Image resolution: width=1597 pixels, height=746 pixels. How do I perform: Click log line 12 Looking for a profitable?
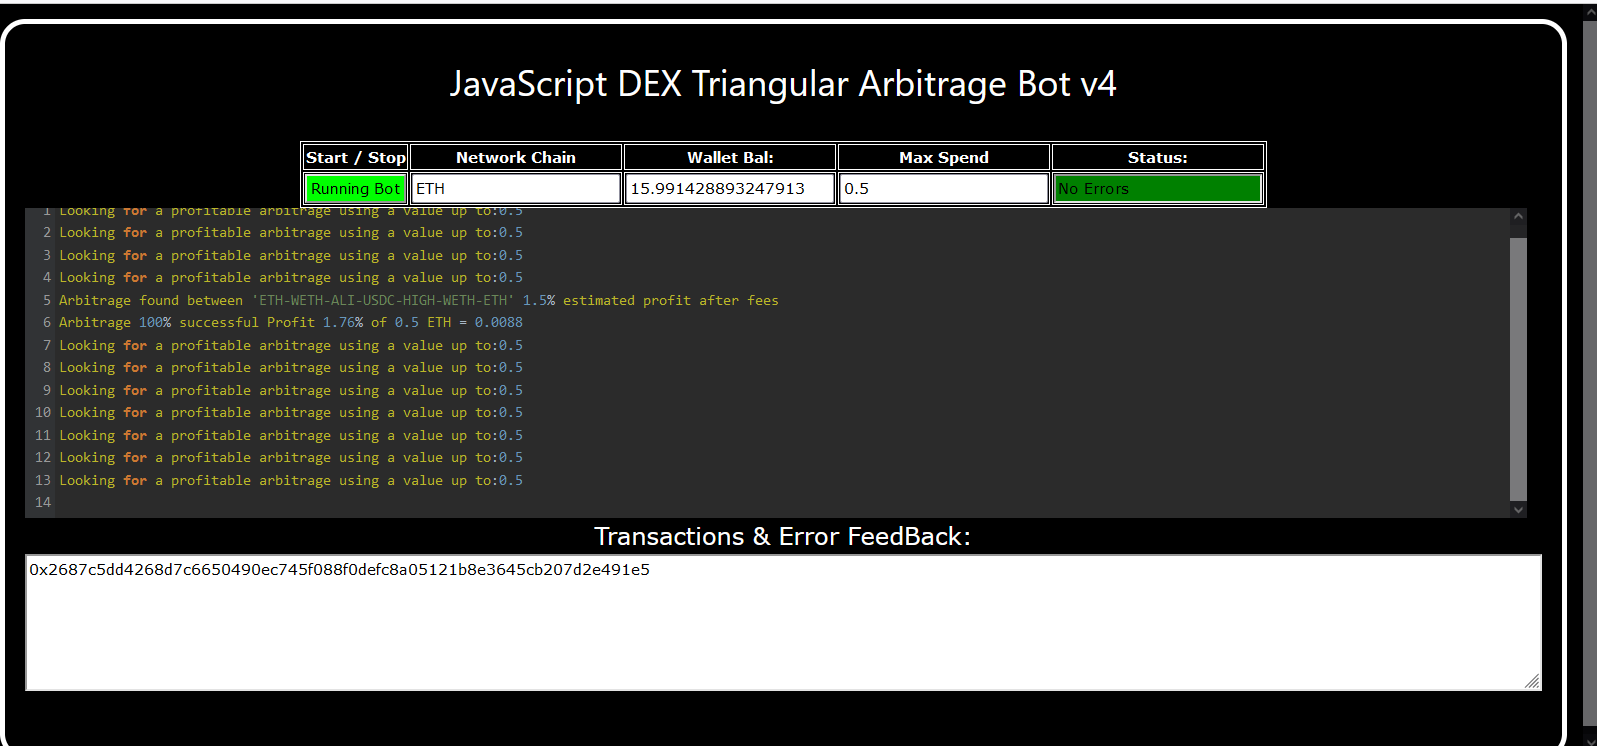click(291, 457)
